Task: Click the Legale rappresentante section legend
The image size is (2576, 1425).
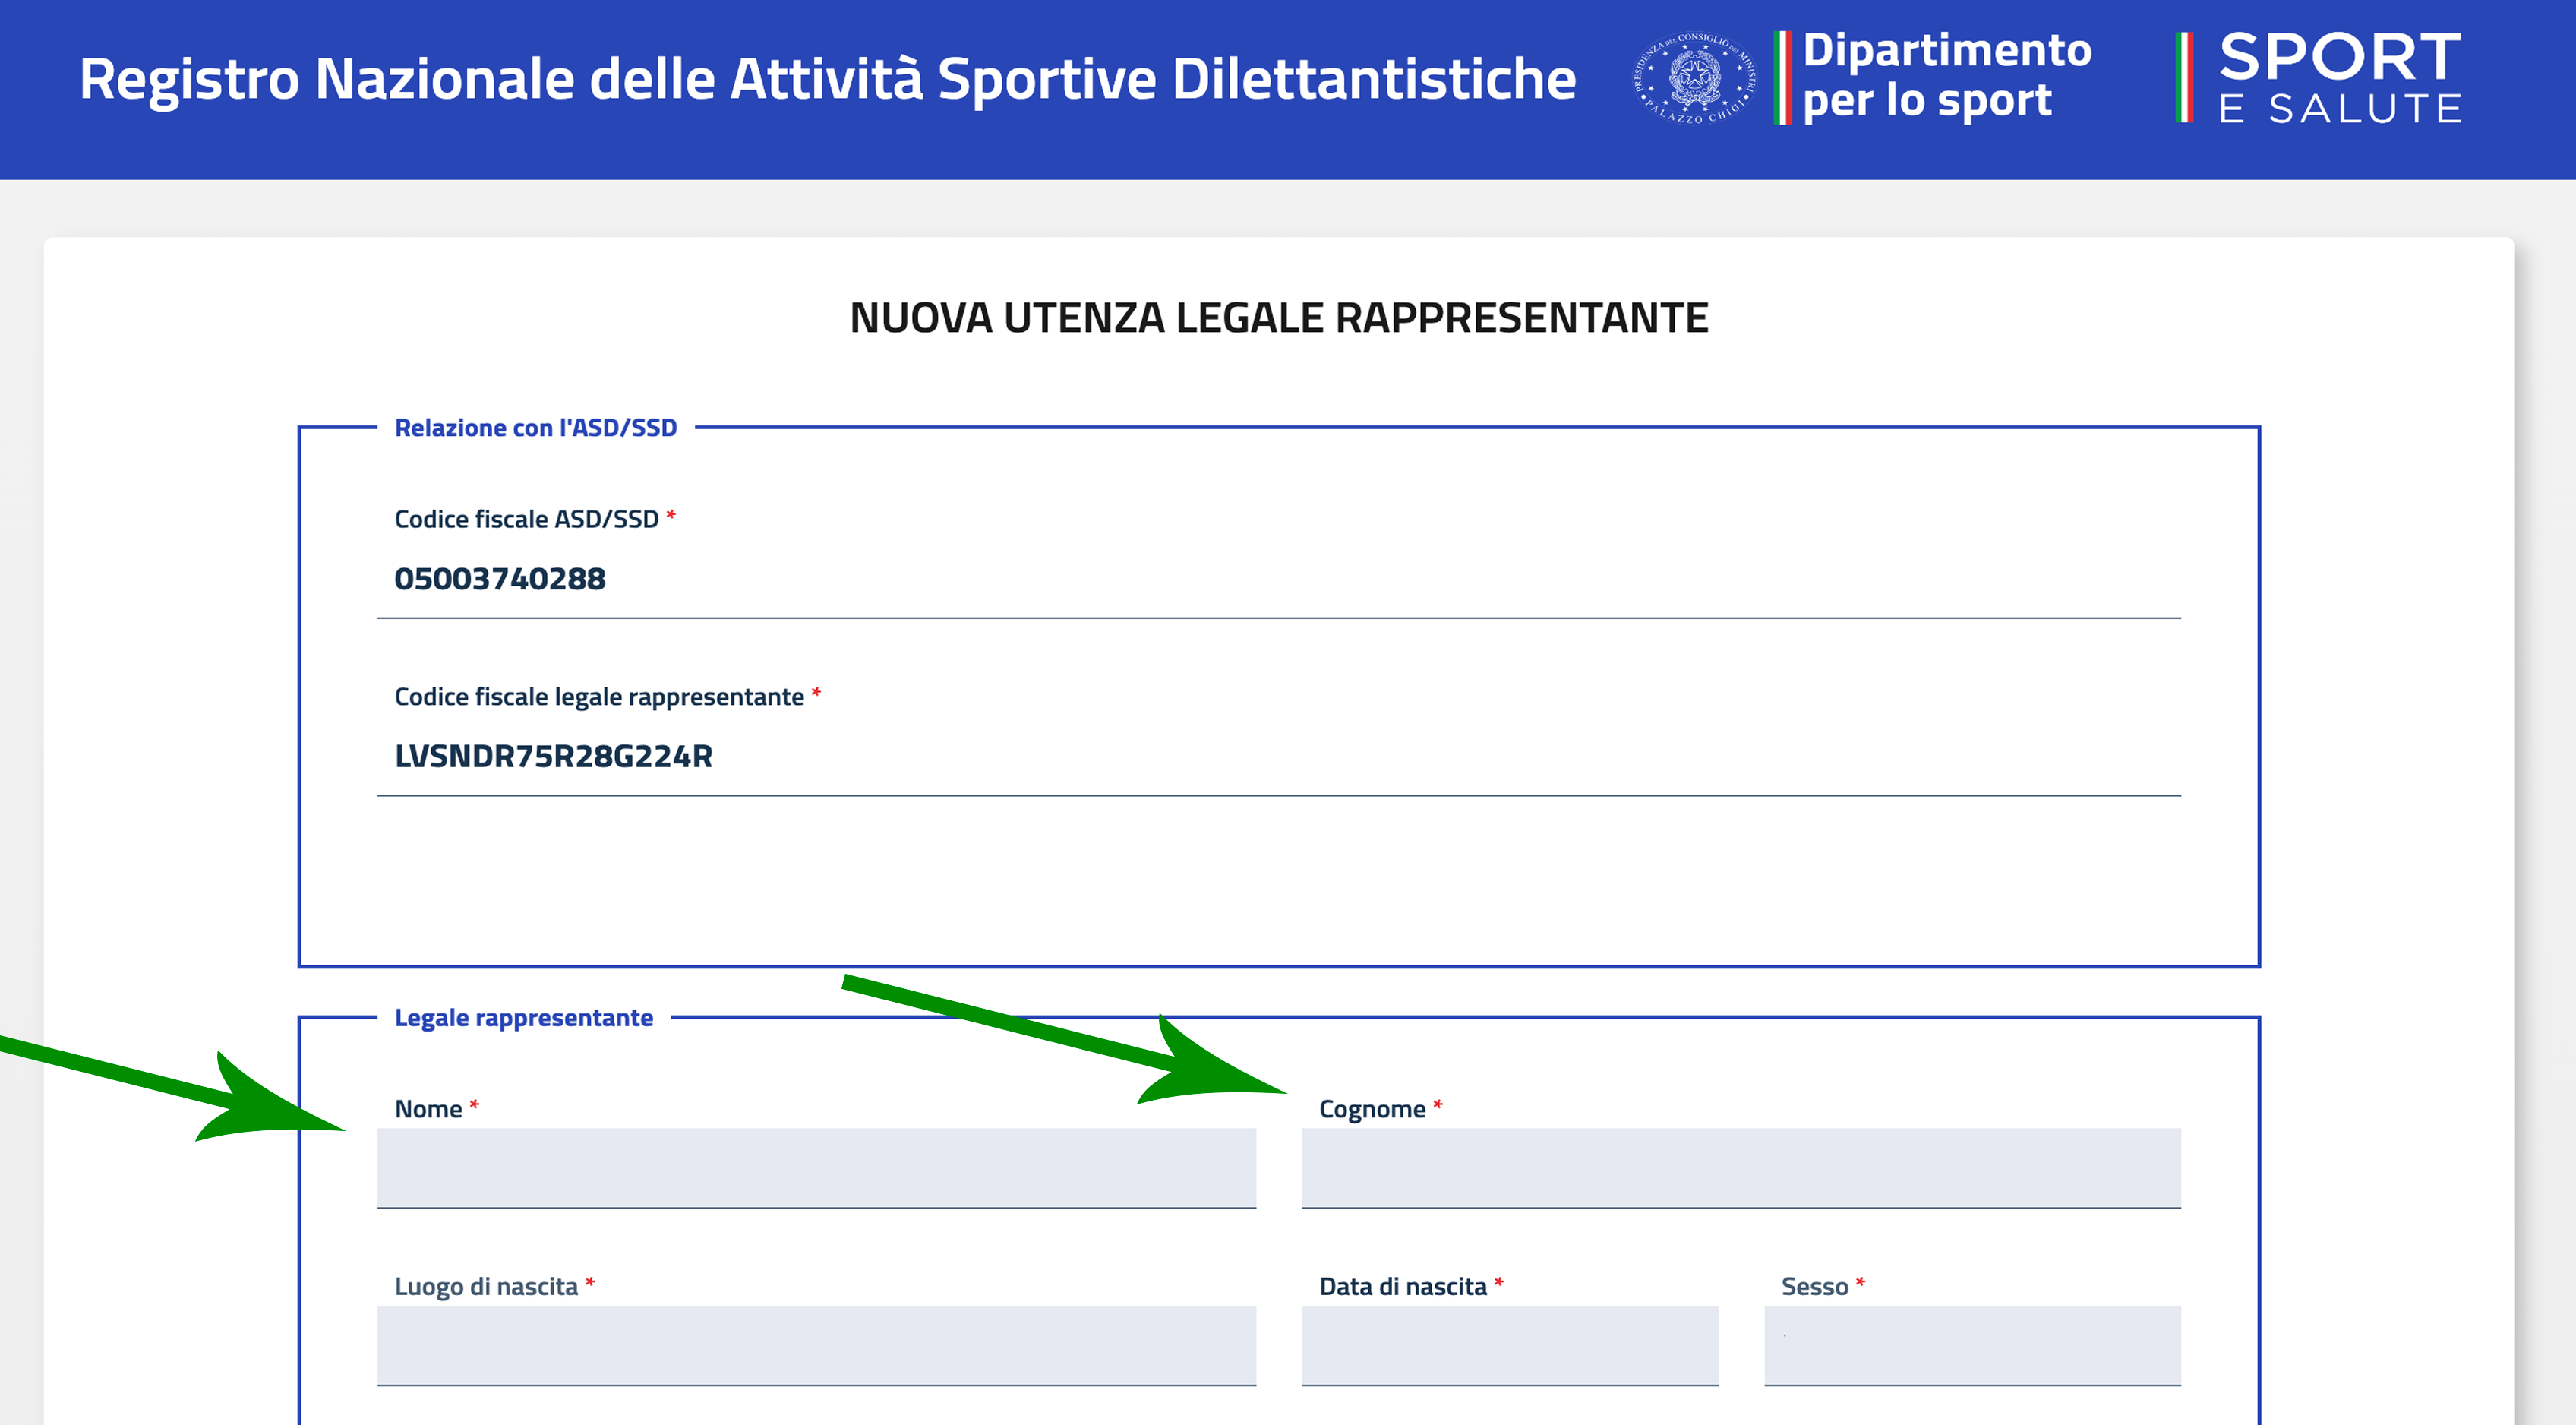Action: [x=523, y=1018]
